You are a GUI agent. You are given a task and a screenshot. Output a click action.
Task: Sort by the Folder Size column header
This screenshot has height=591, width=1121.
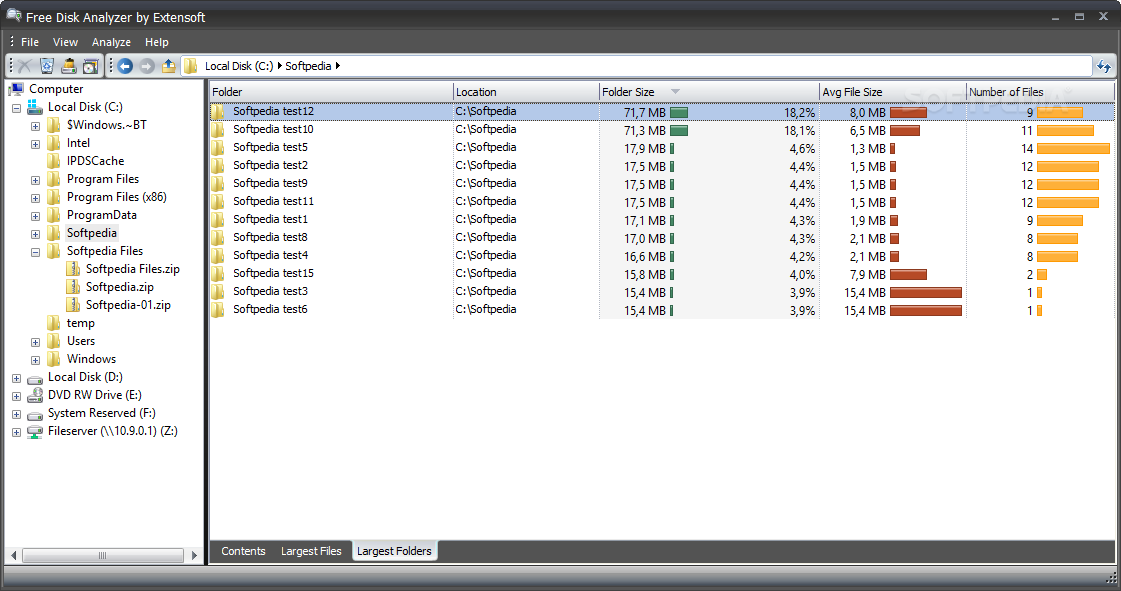709,92
